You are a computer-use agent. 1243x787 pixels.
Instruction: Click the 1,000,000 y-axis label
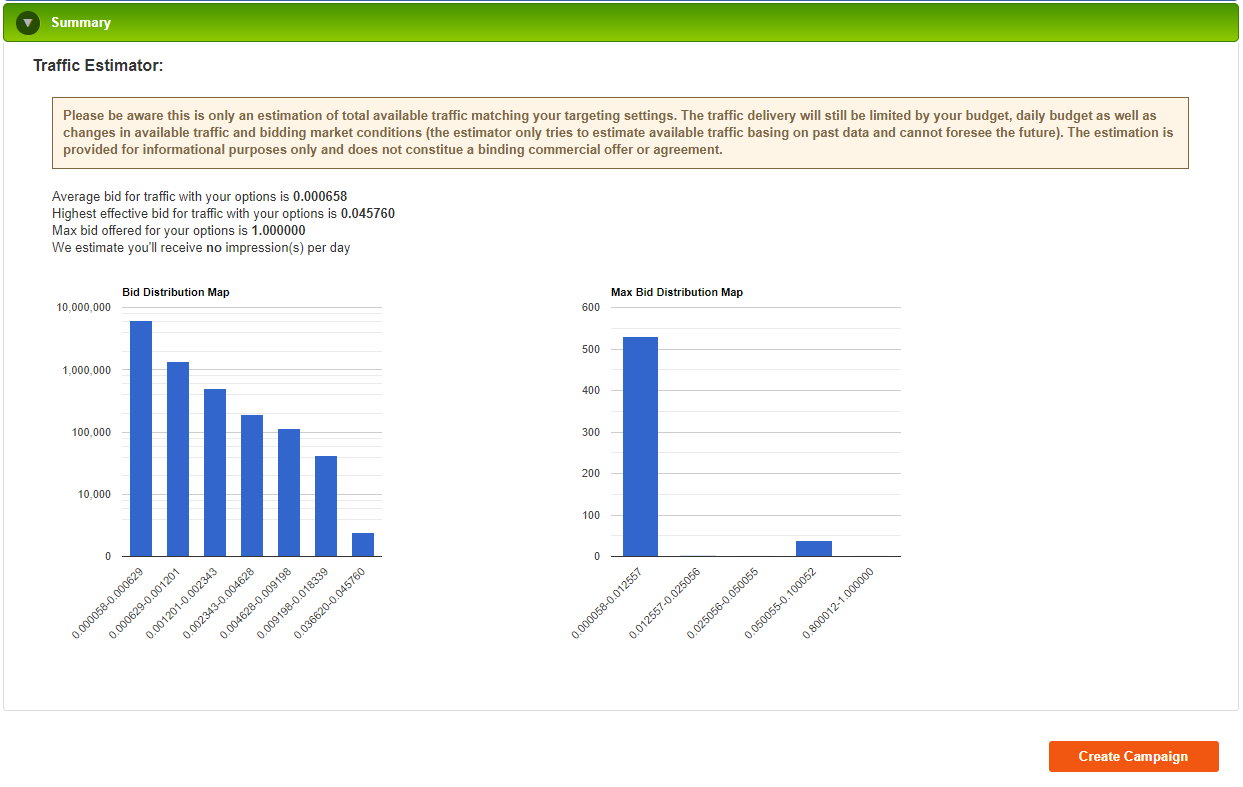click(x=86, y=370)
